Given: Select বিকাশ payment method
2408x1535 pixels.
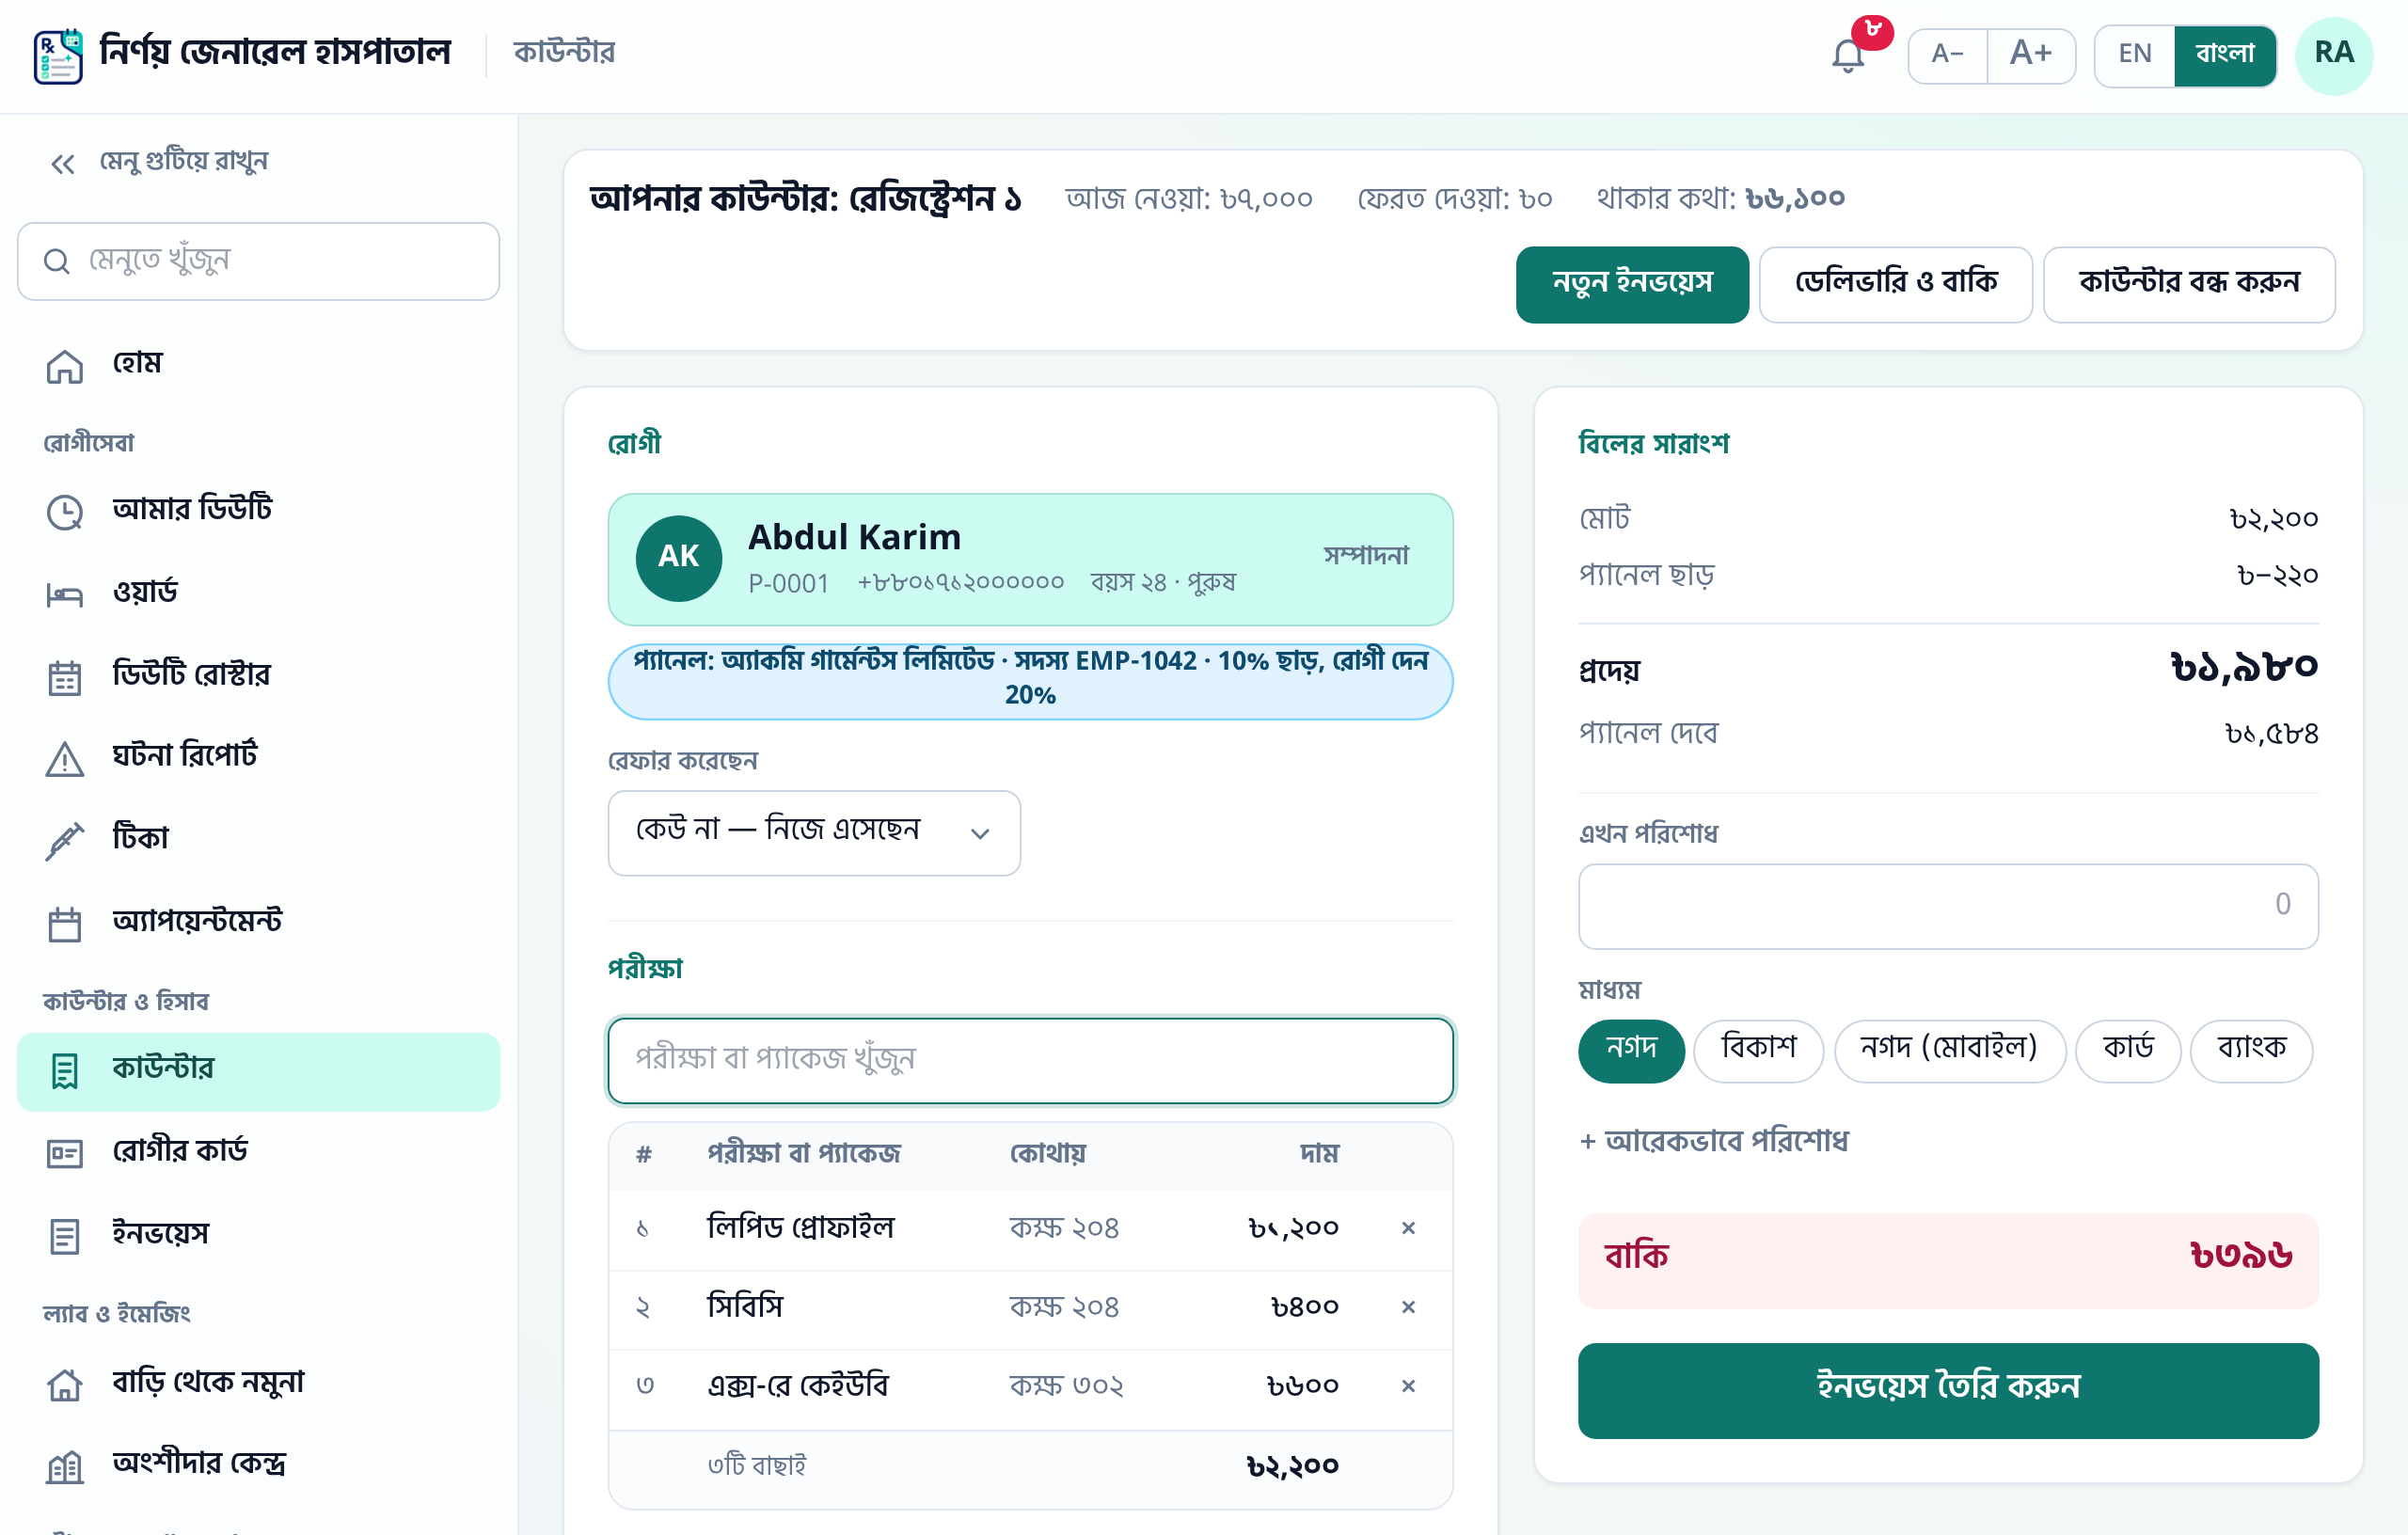Looking at the screenshot, I should (1758, 1050).
